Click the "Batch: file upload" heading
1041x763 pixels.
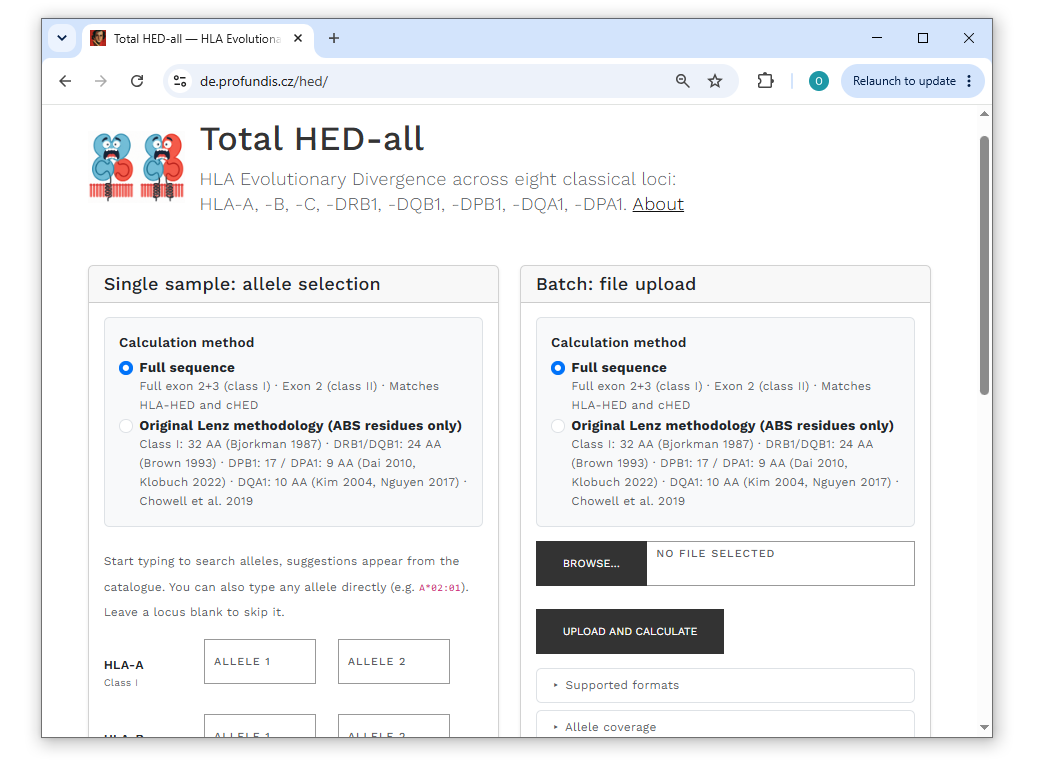[x=616, y=284]
